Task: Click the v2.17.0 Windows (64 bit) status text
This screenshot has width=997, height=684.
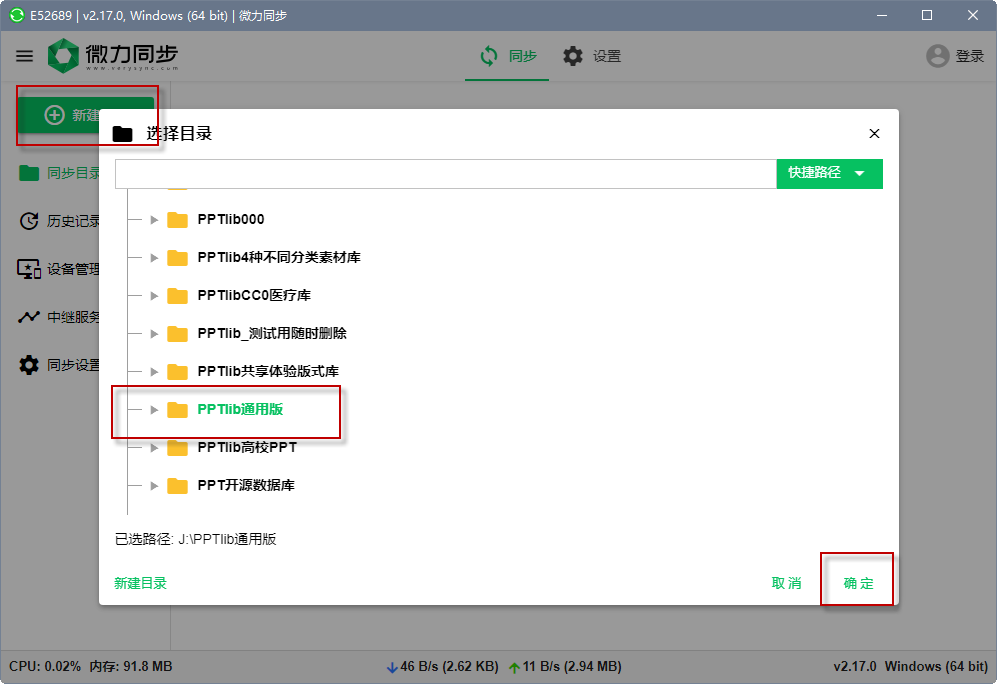Action: (x=911, y=666)
